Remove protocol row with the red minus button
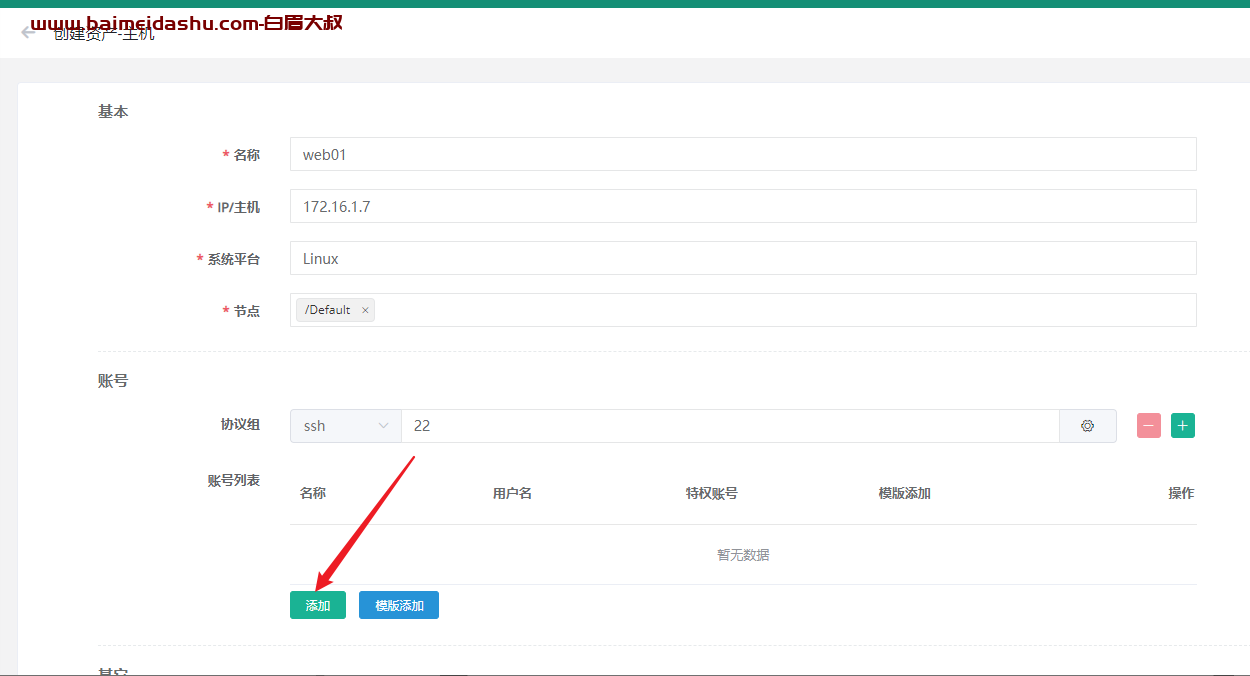This screenshot has width=1250, height=676. pyautogui.click(x=1149, y=426)
